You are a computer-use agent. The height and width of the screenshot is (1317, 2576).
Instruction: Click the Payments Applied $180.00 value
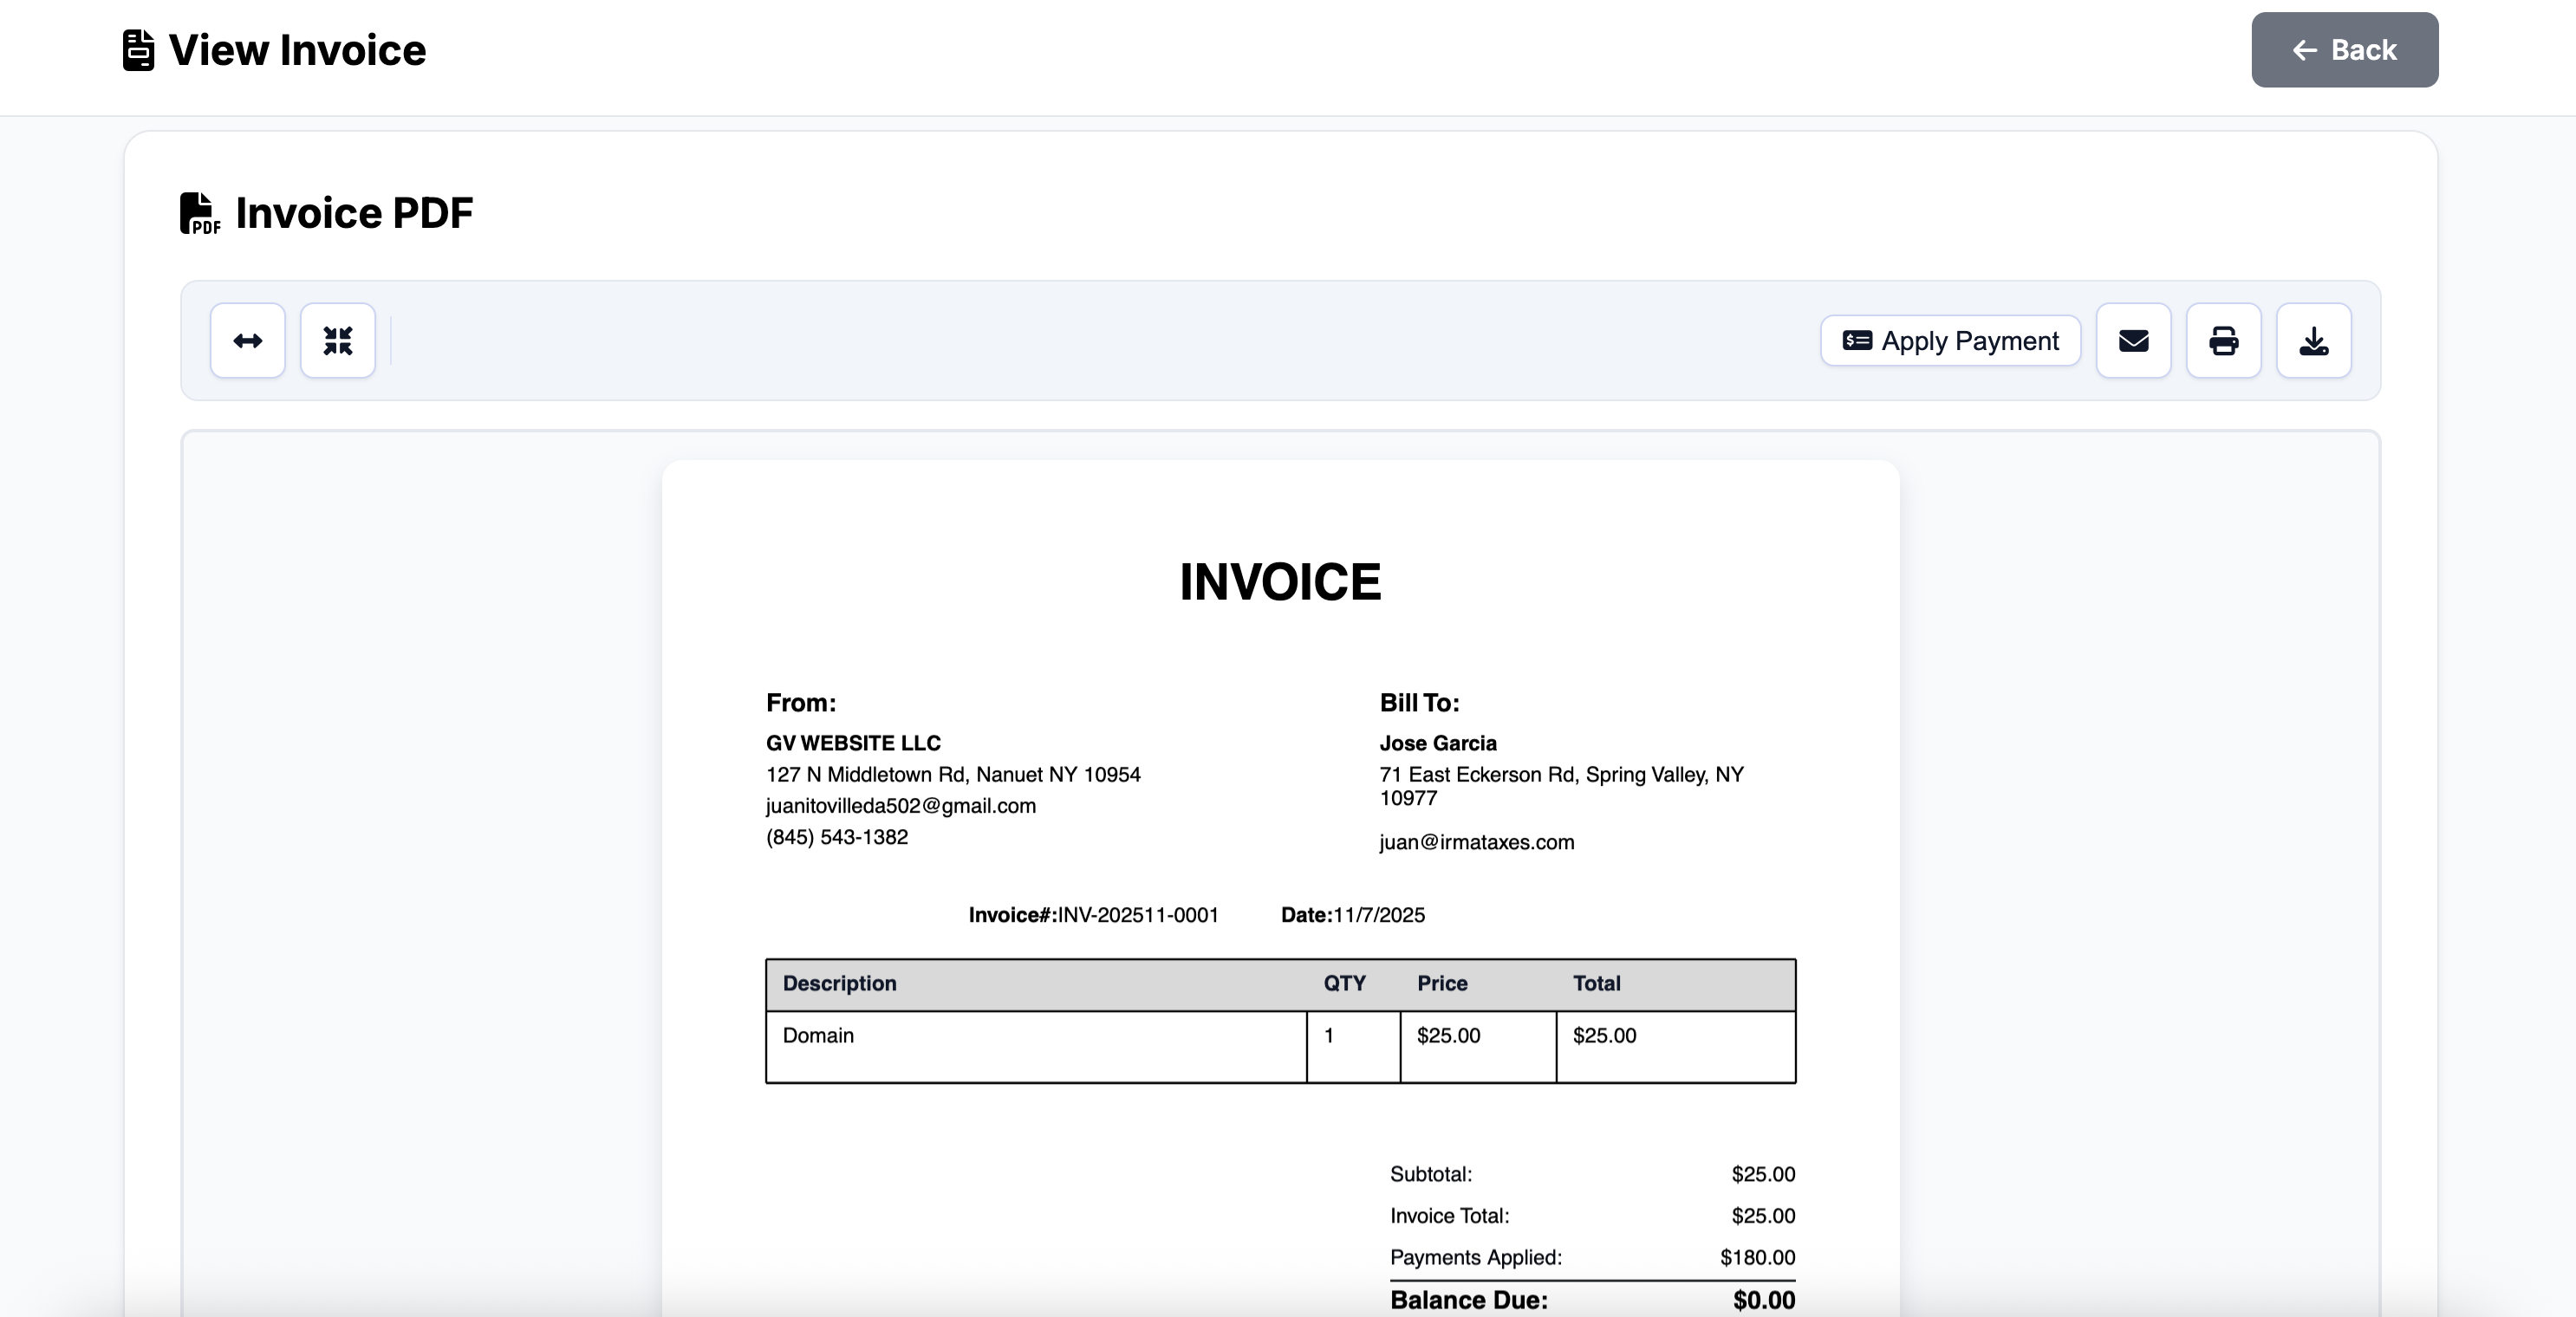coord(1757,1257)
